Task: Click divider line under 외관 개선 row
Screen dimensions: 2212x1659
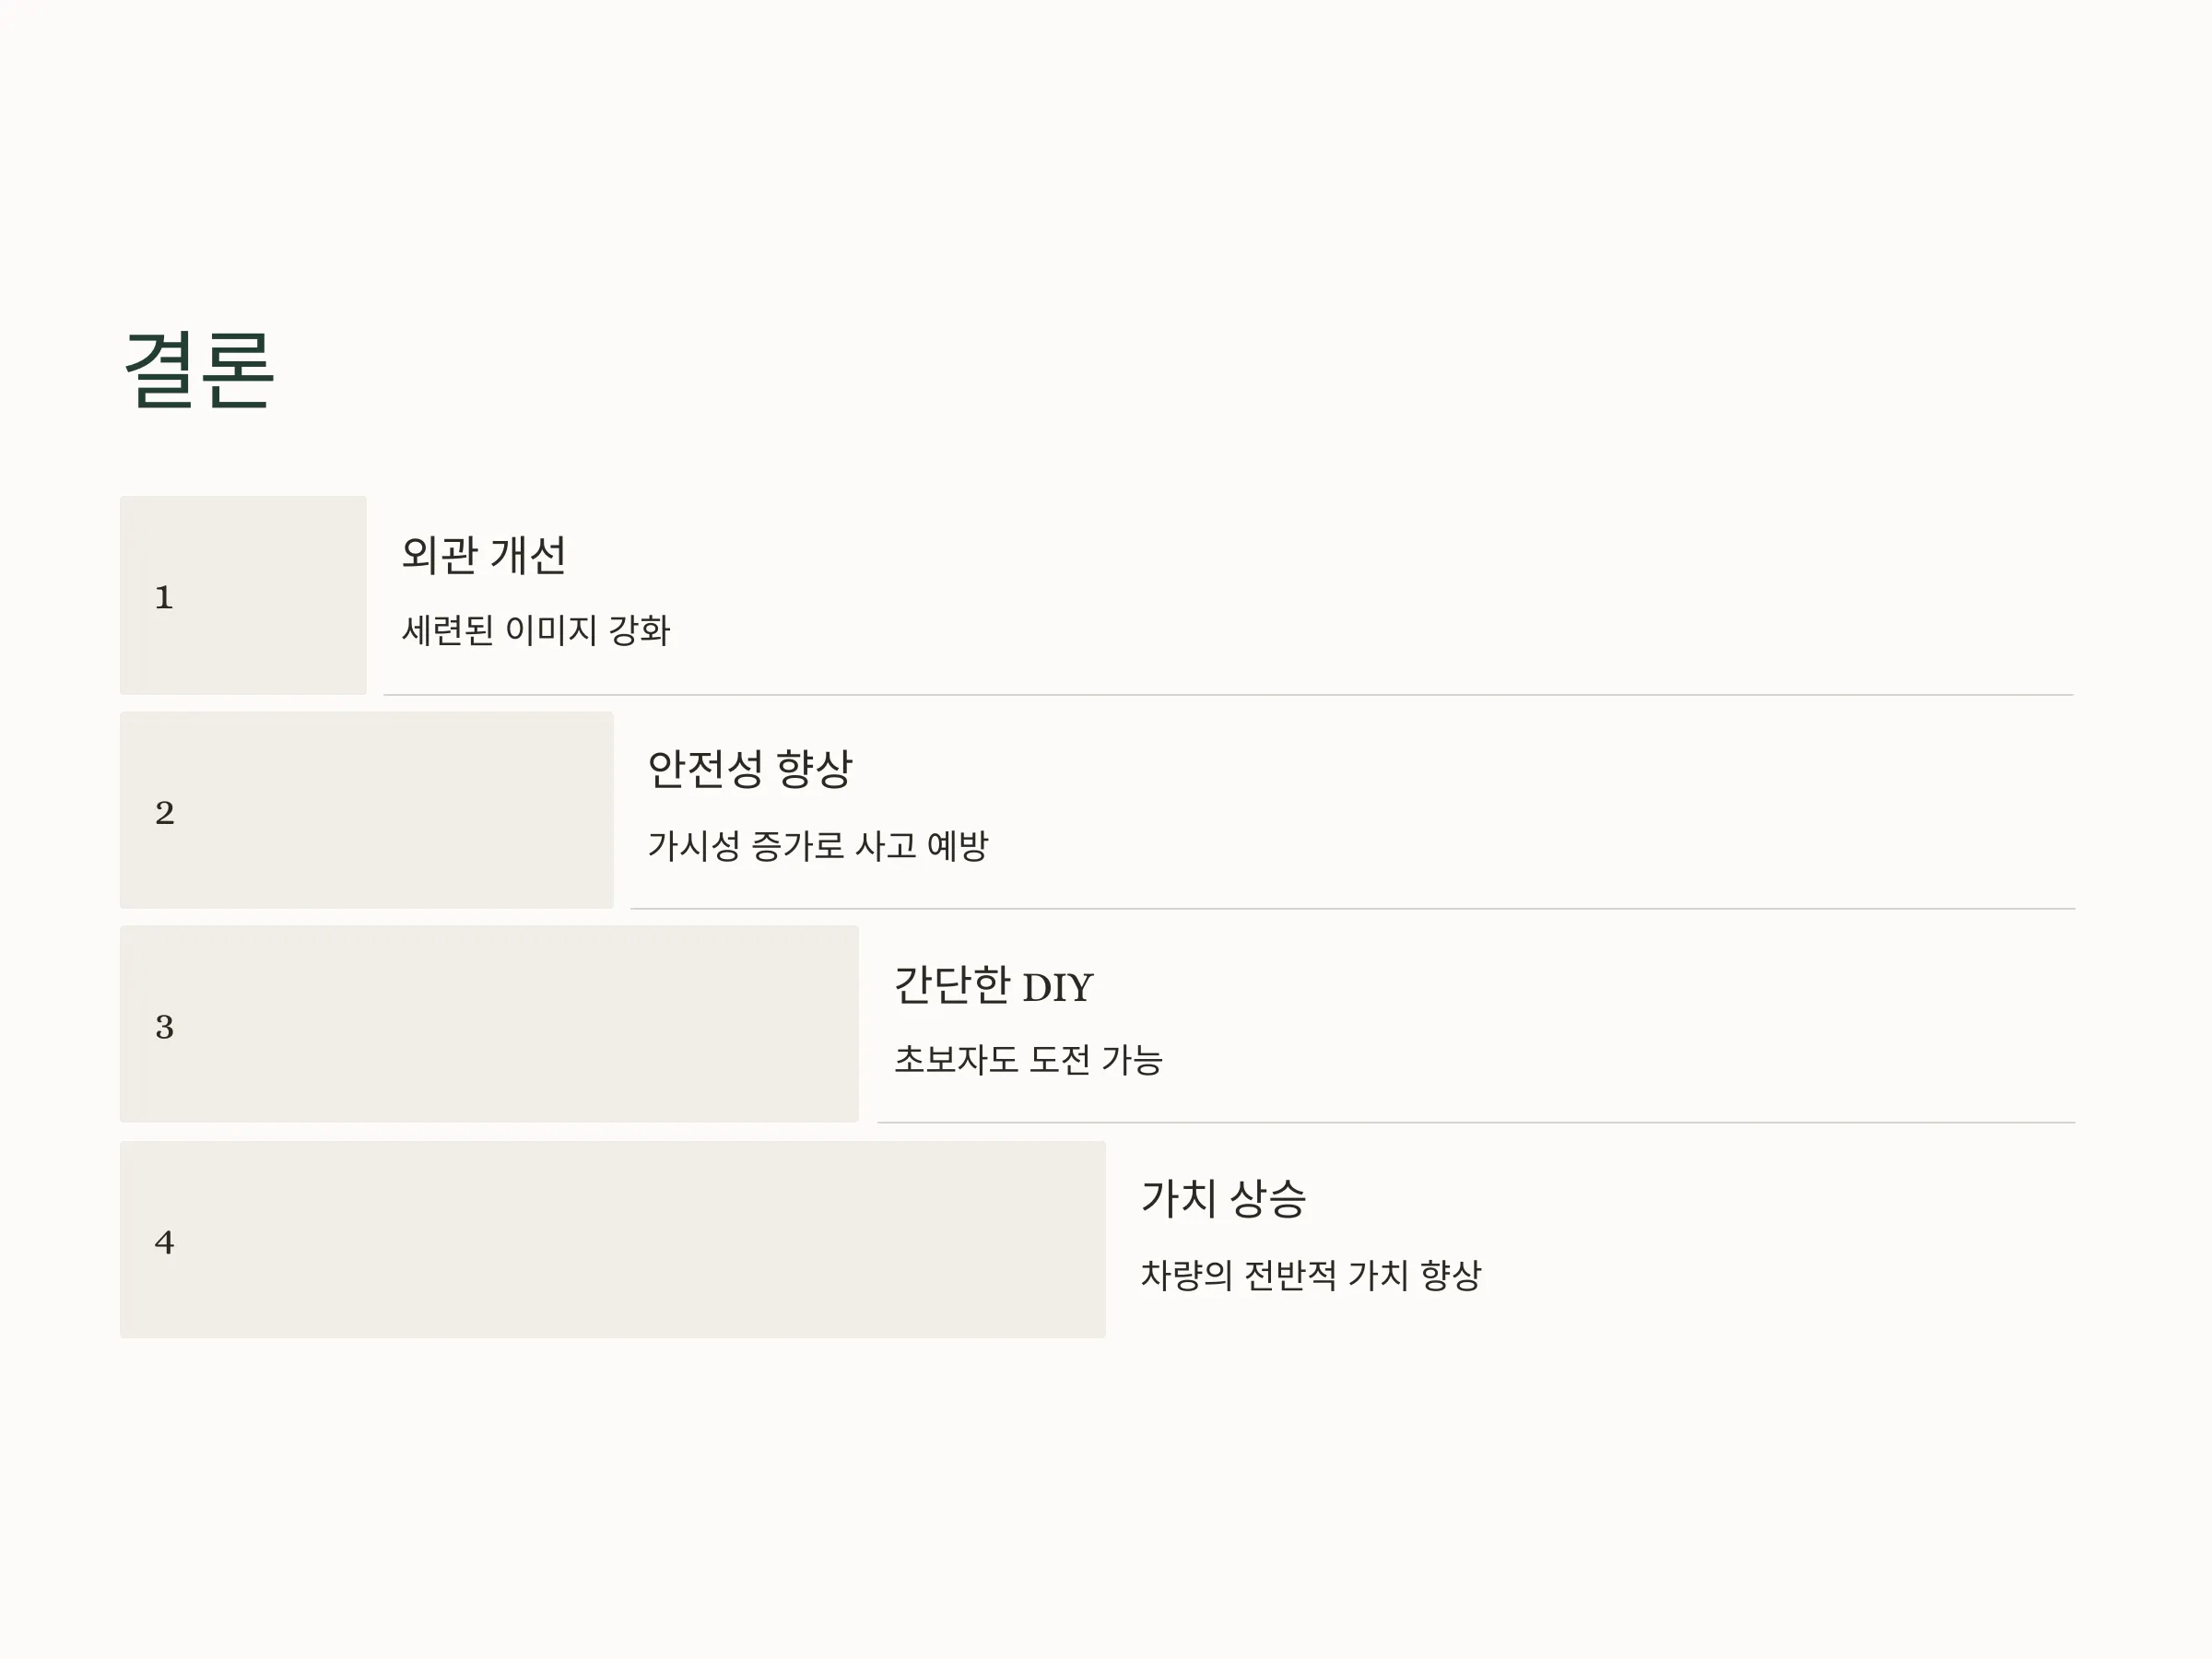Action: 1229,695
